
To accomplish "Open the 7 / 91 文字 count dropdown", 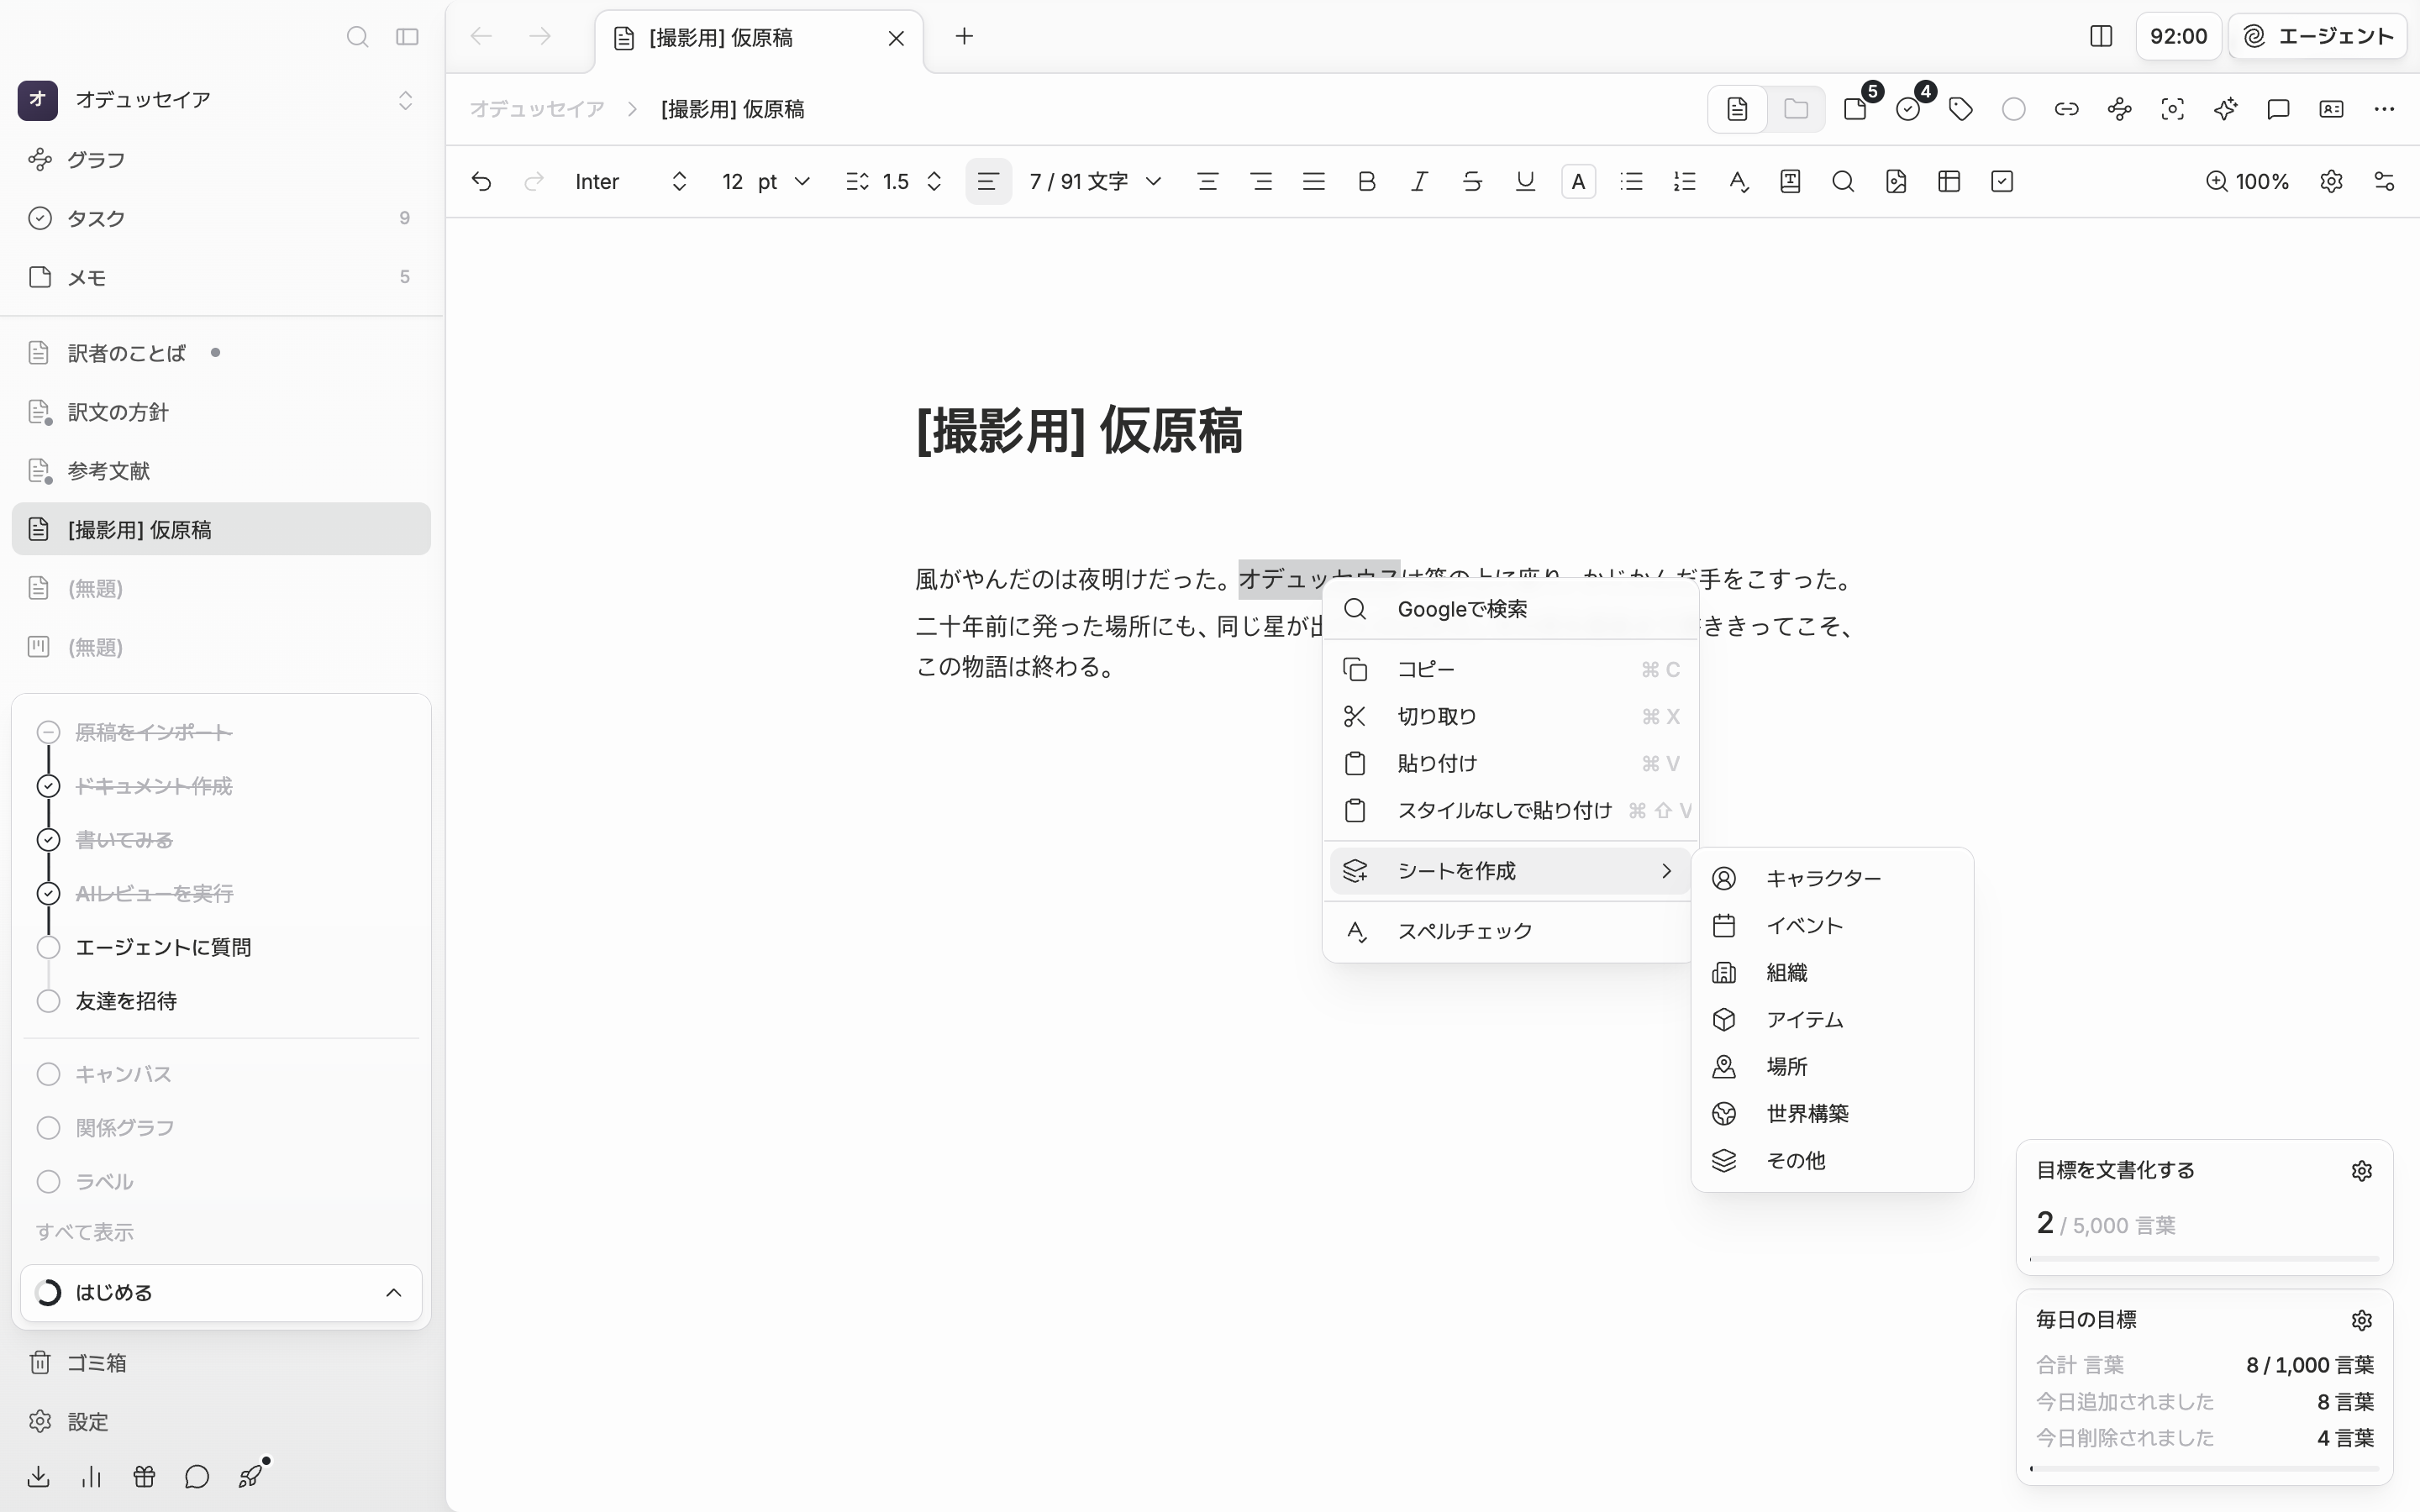I will 1095,181.
